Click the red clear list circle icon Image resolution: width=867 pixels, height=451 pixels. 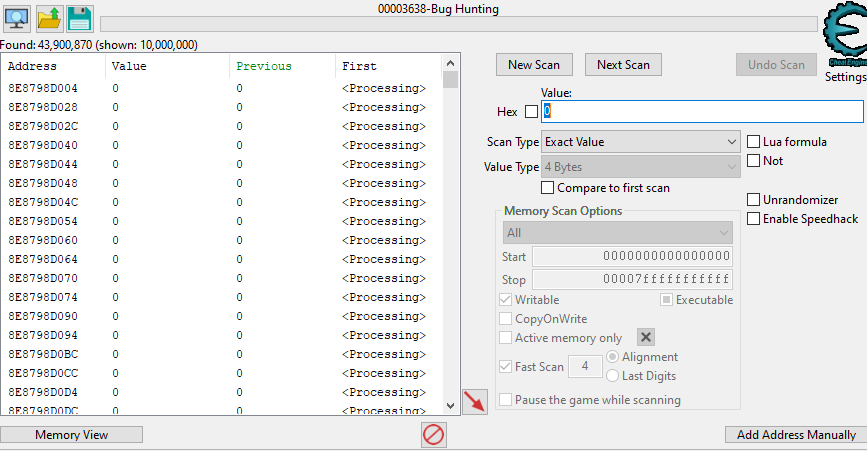point(433,435)
